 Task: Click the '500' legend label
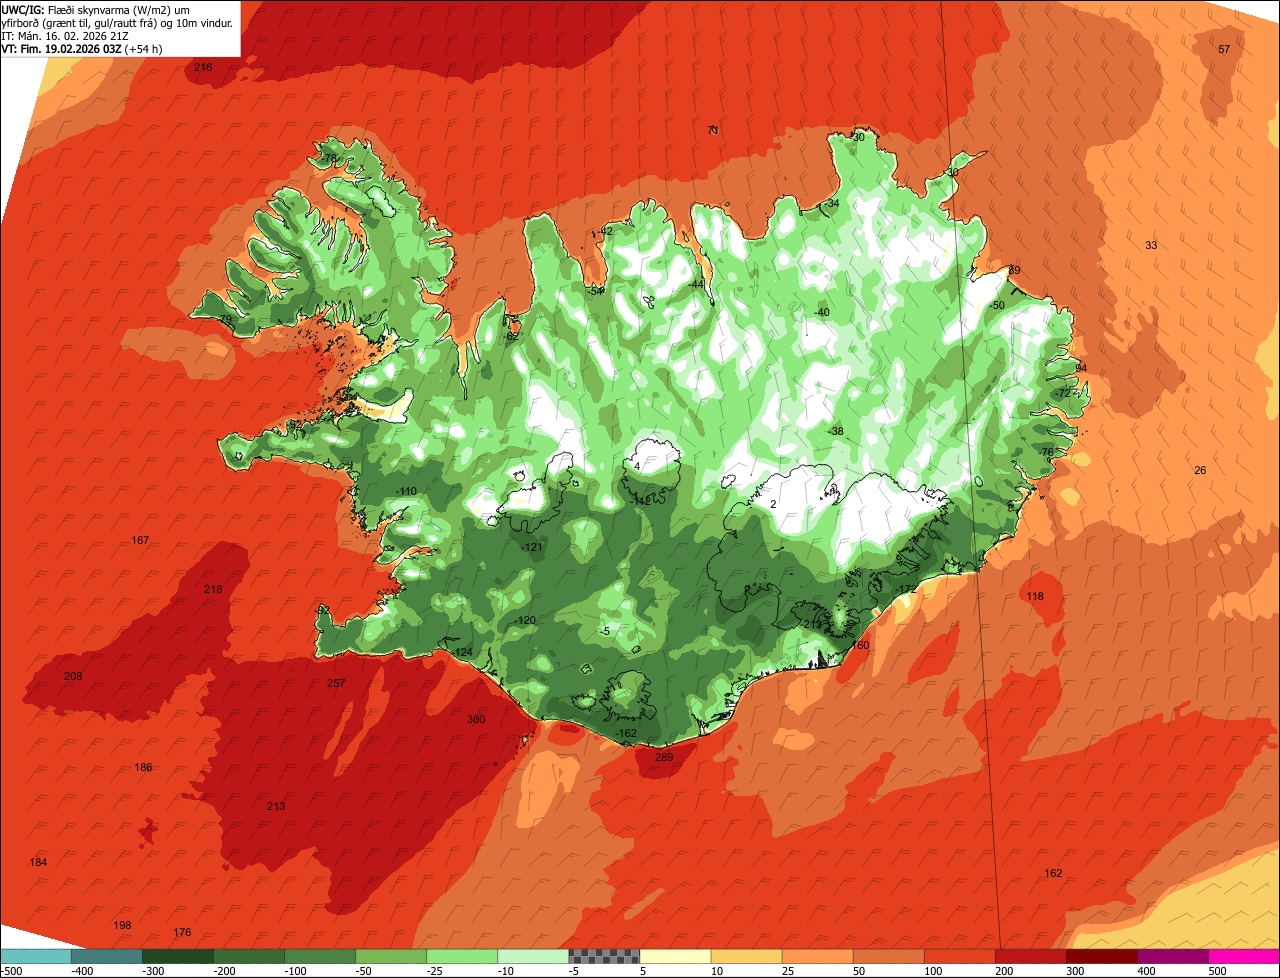1219,971
